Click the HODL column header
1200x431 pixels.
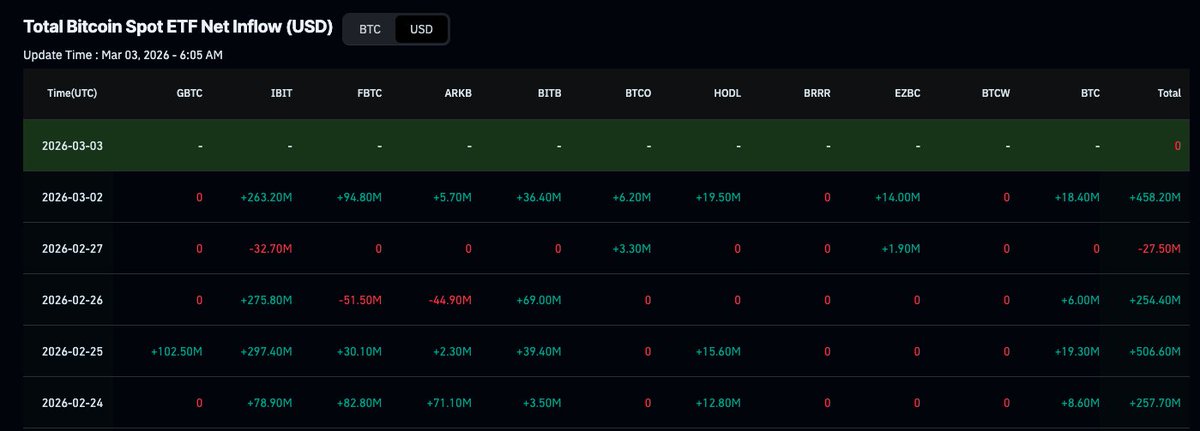727,93
